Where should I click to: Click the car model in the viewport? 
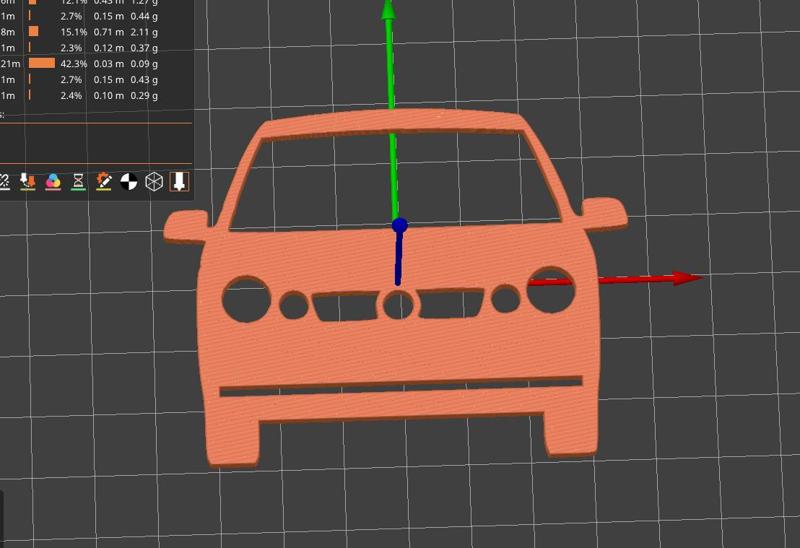pyautogui.click(x=398, y=347)
